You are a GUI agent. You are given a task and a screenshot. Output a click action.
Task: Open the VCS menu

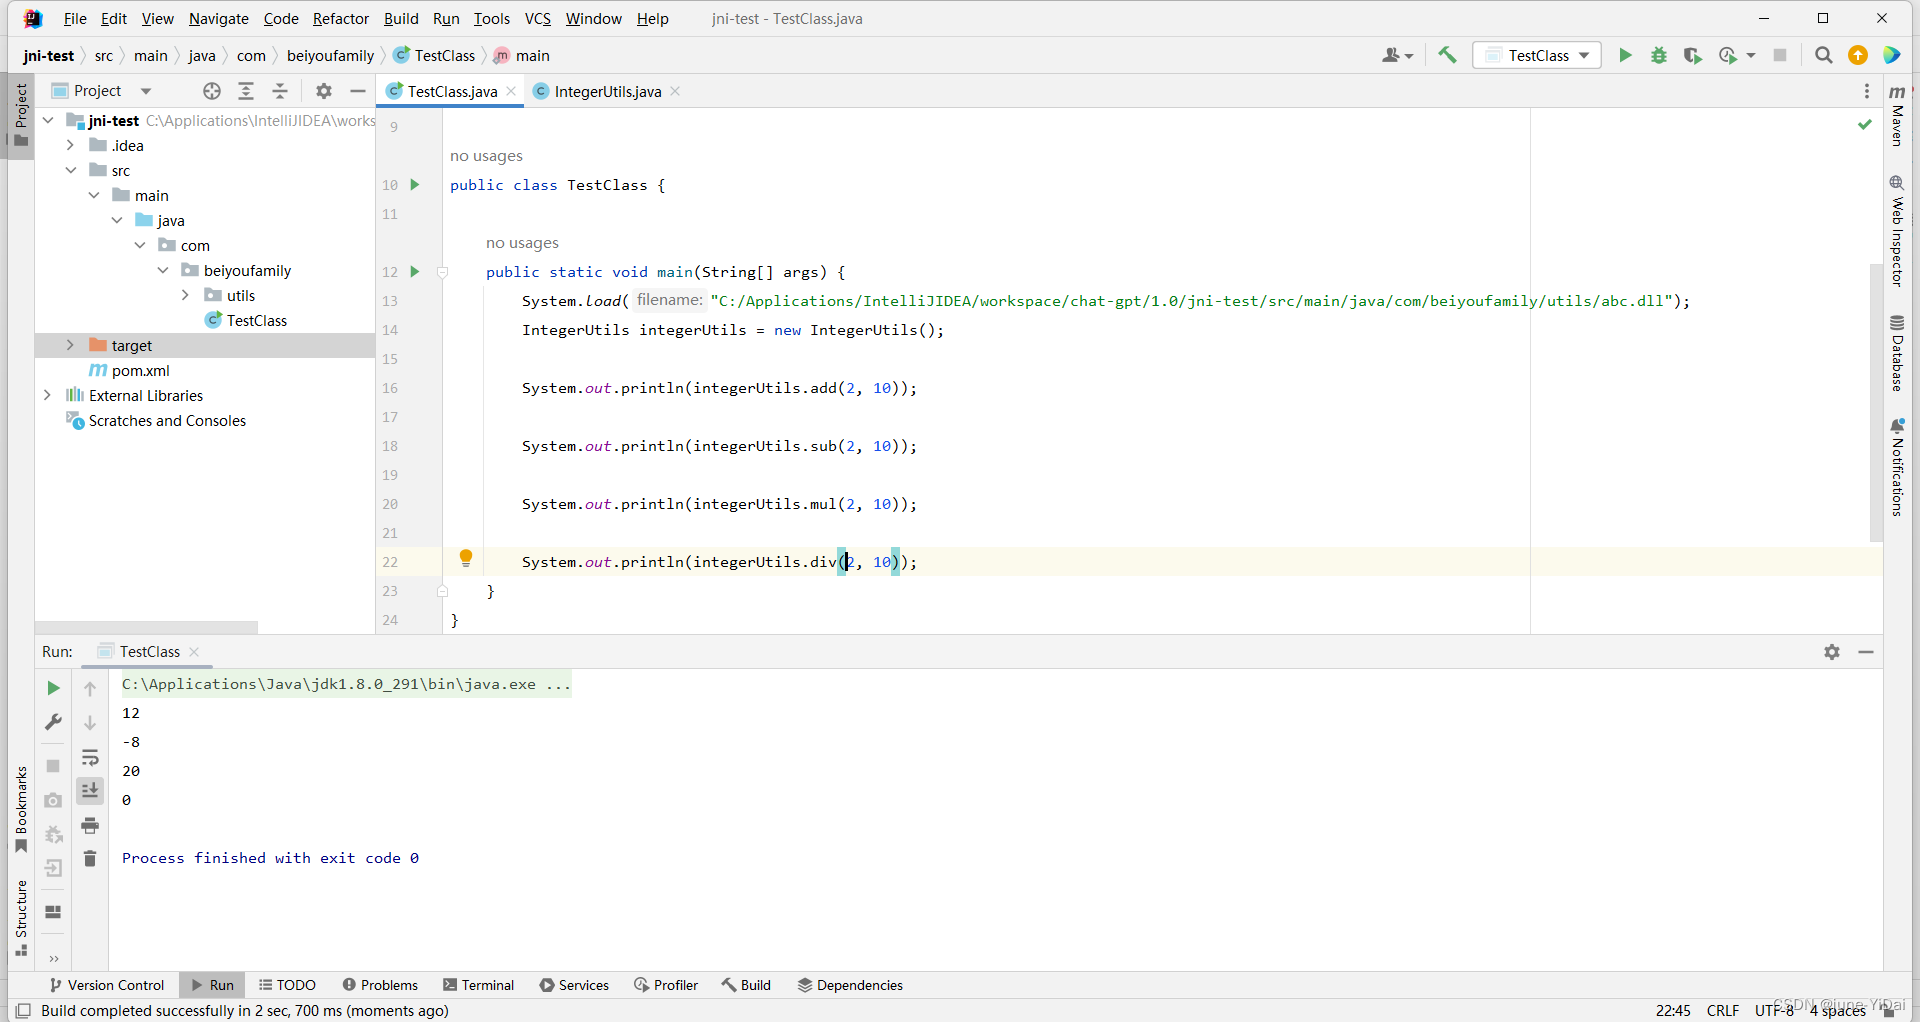[x=538, y=18]
